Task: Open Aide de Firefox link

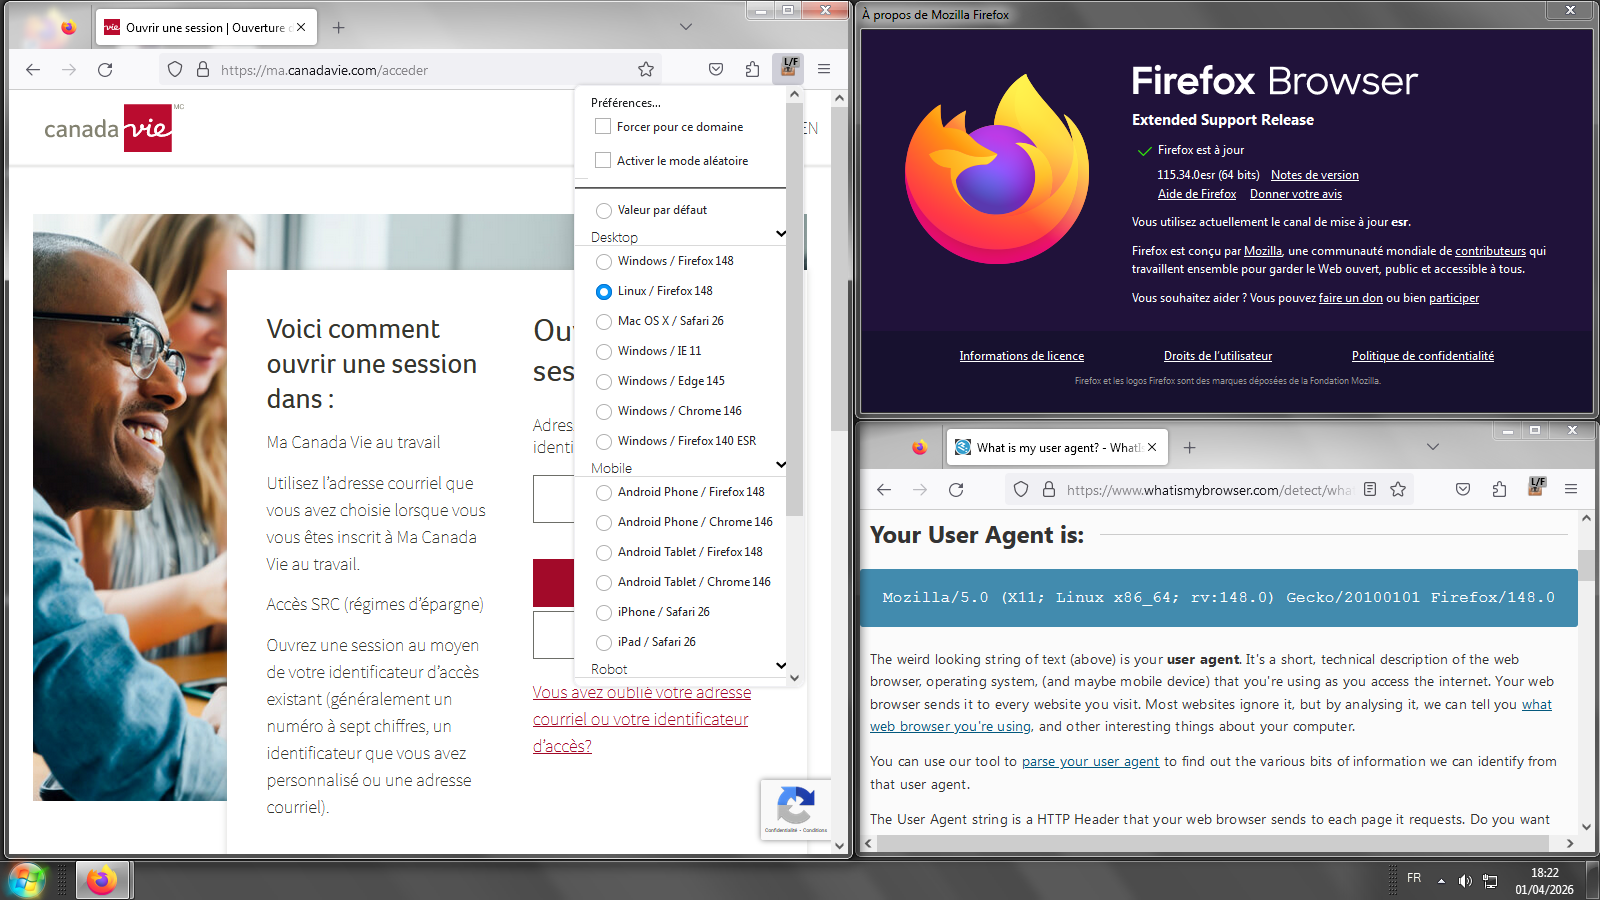Action: click(1197, 194)
